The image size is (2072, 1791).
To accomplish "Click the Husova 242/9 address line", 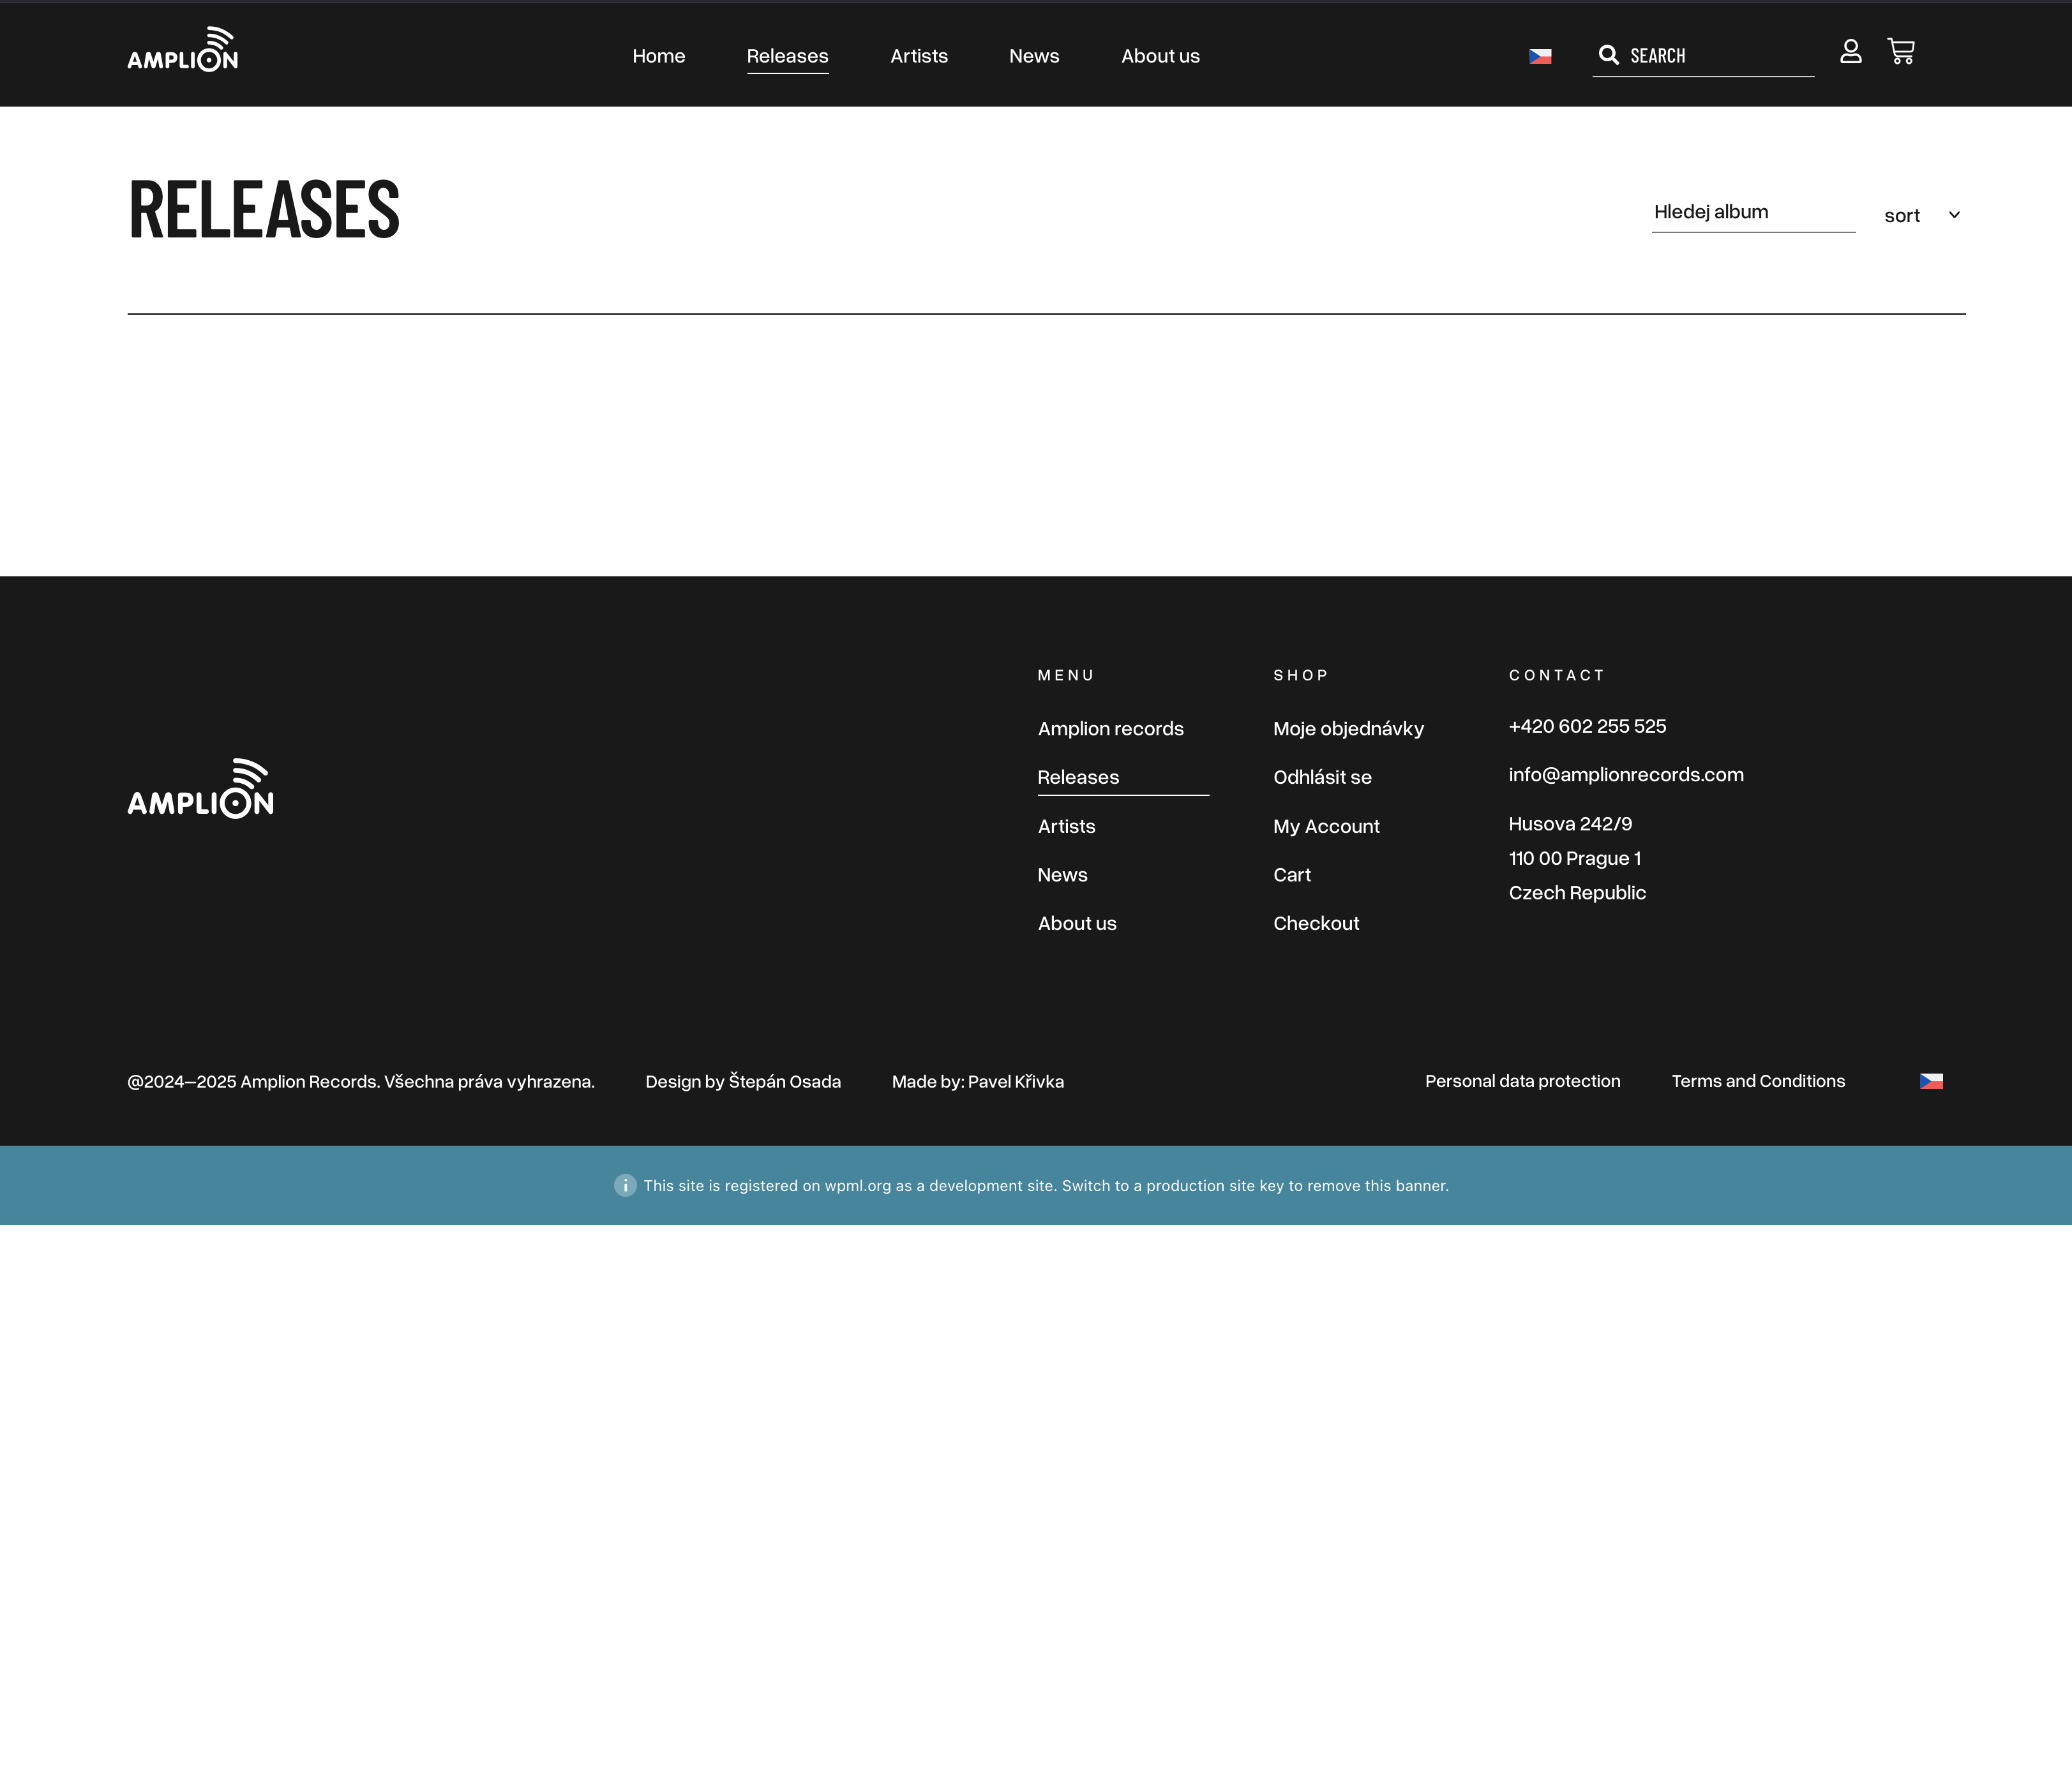I will pos(1570,824).
